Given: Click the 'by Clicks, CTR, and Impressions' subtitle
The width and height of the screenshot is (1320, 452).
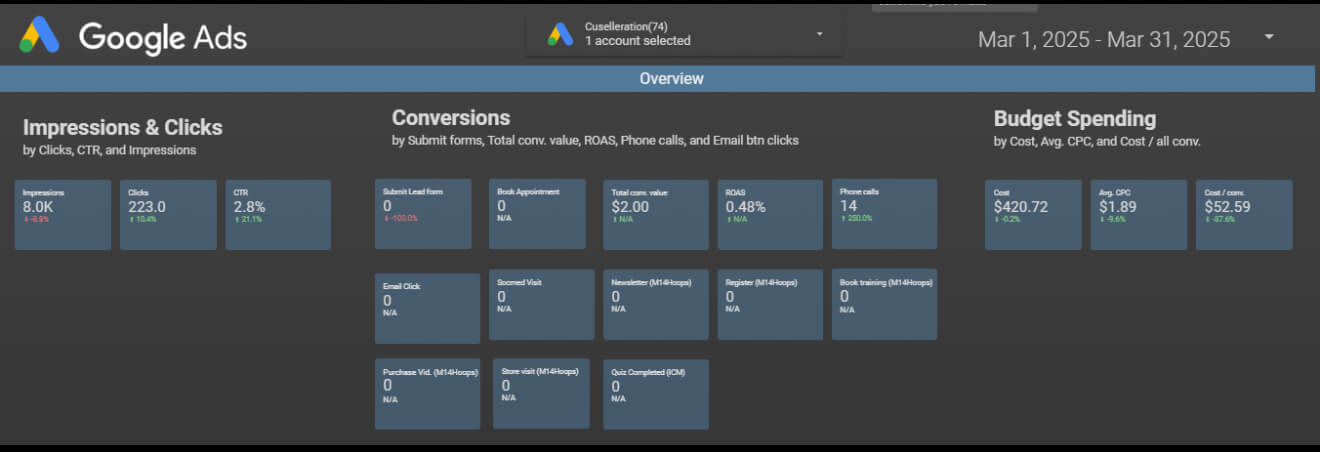Looking at the screenshot, I should (110, 151).
